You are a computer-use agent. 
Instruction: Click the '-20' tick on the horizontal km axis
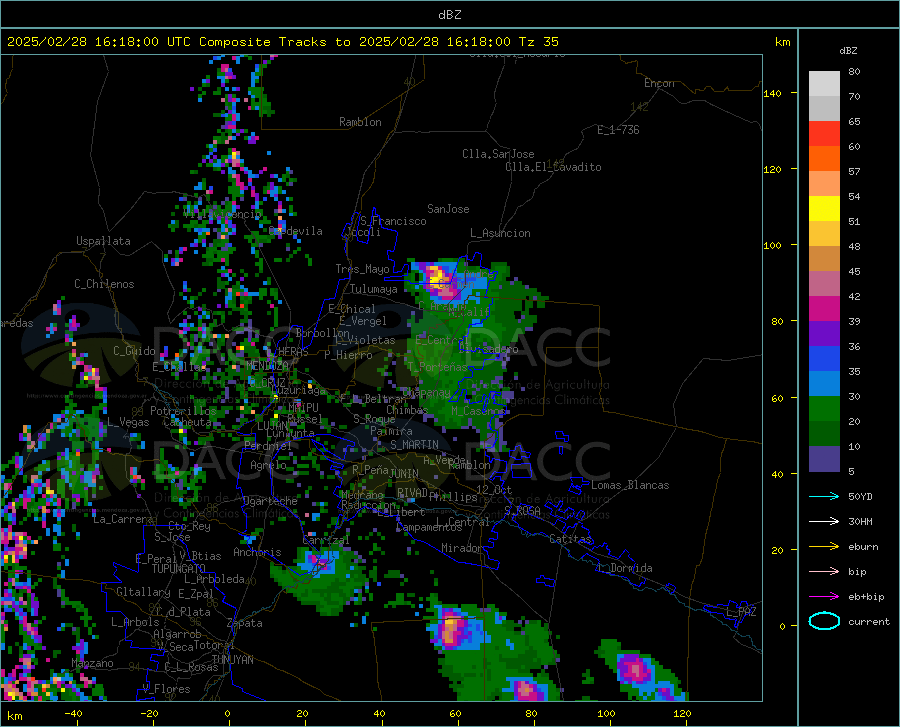coord(149,713)
